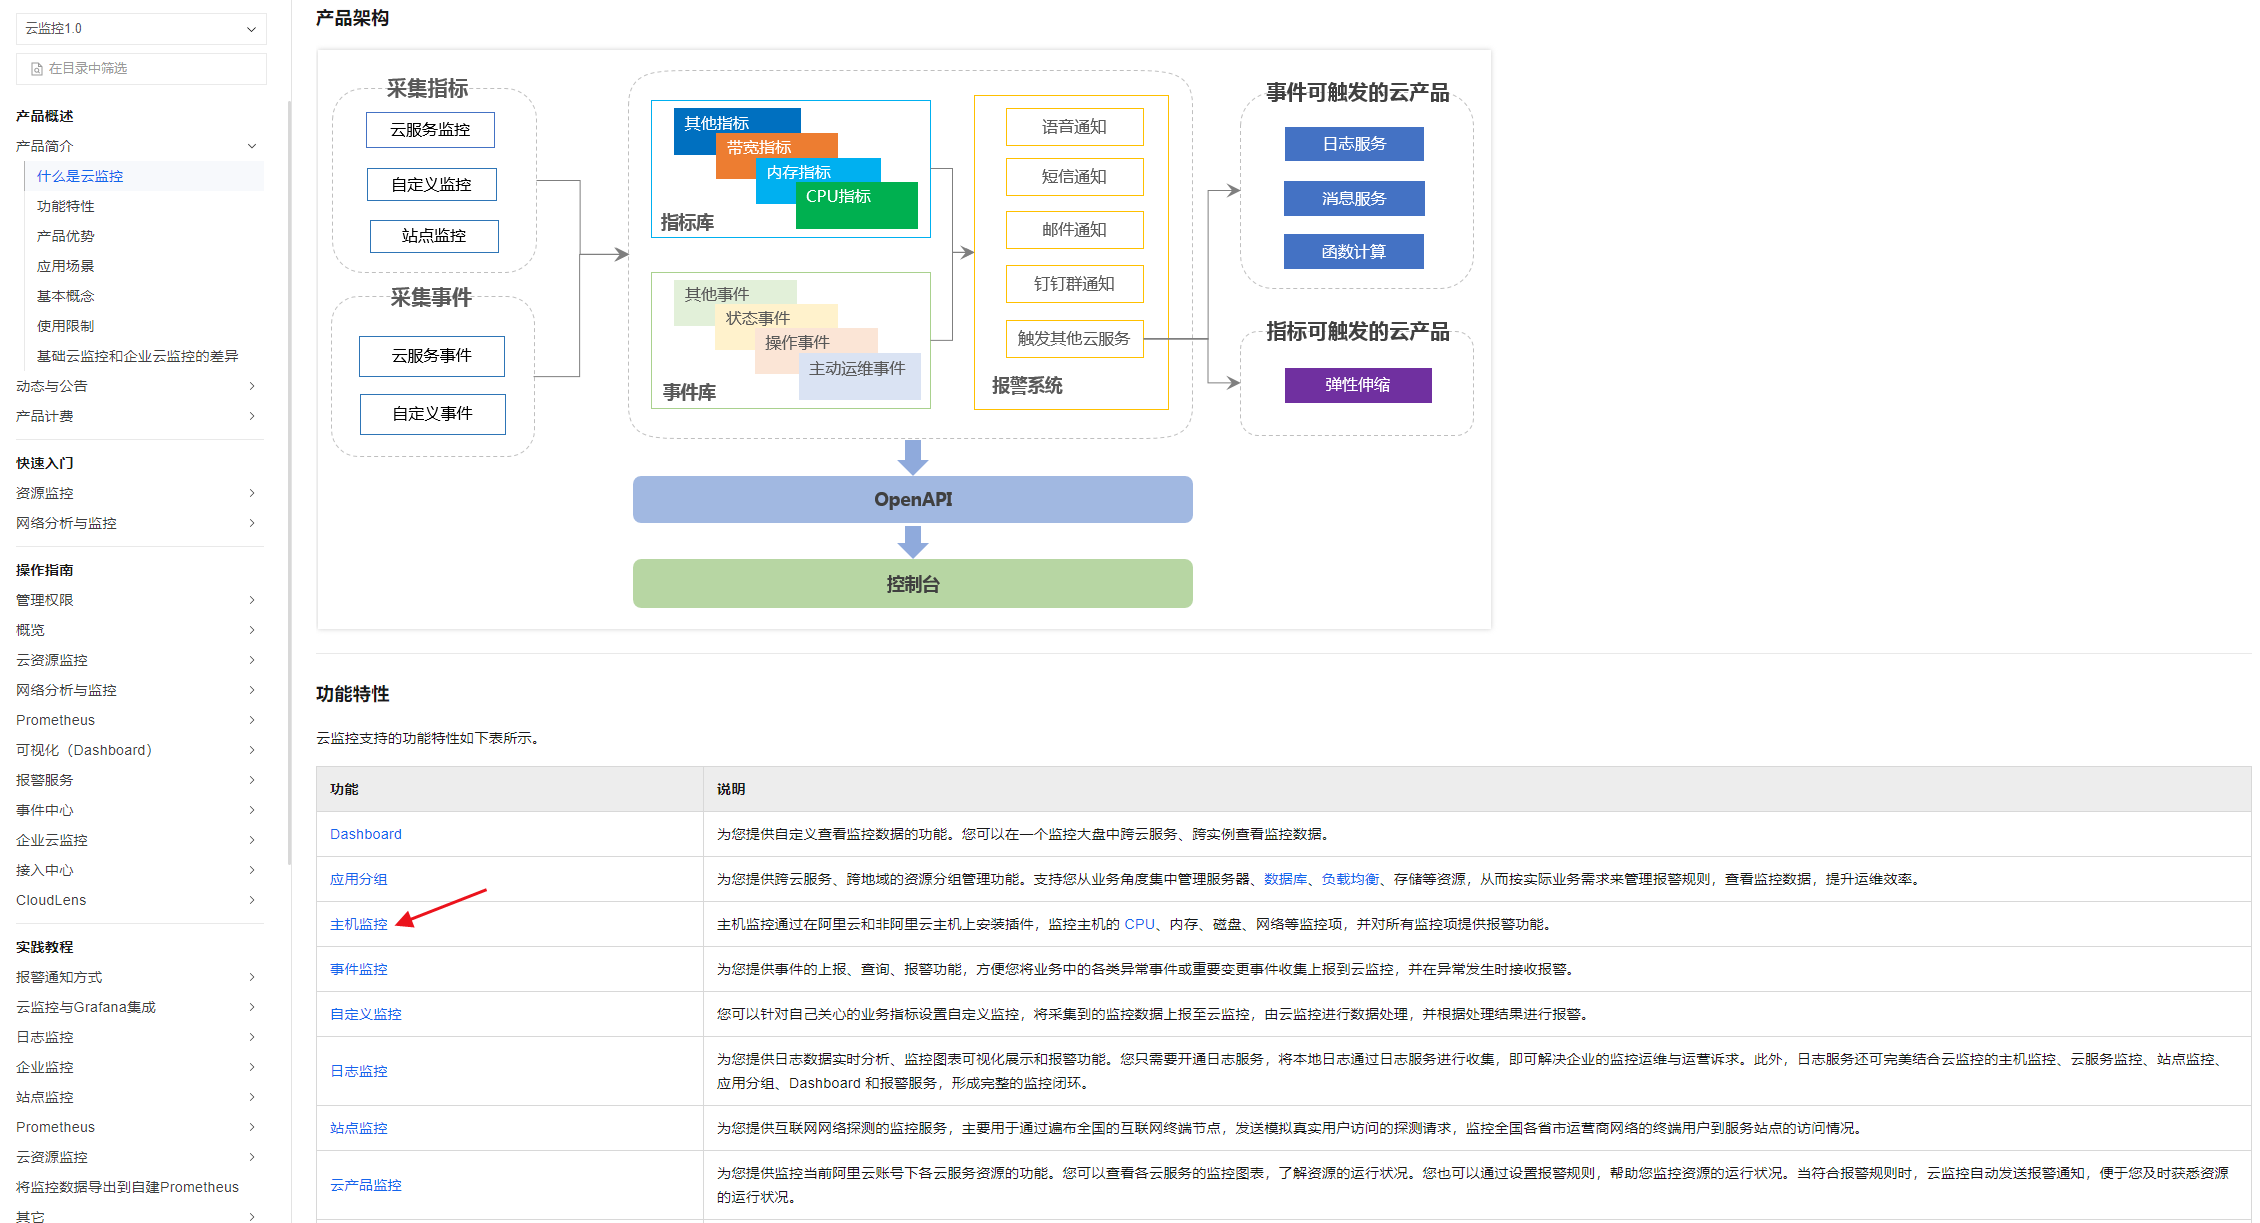The width and height of the screenshot is (2260, 1223).
Task: Expand the Prometheus chevron under 操作指南
Action: coord(252,720)
